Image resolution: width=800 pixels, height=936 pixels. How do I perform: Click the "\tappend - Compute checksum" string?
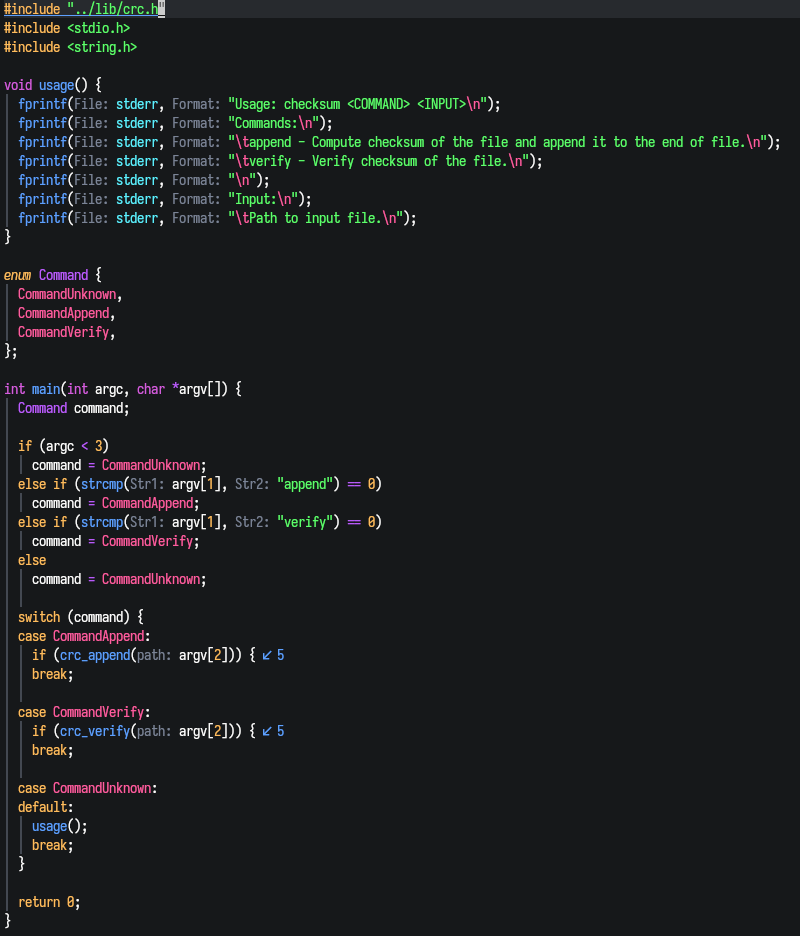tap(497, 142)
